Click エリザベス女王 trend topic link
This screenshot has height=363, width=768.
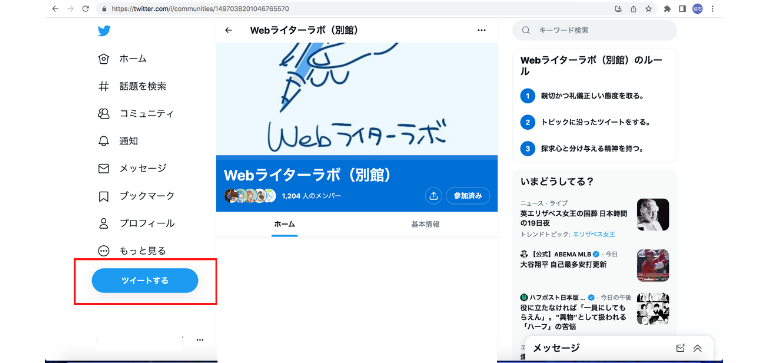point(594,235)
